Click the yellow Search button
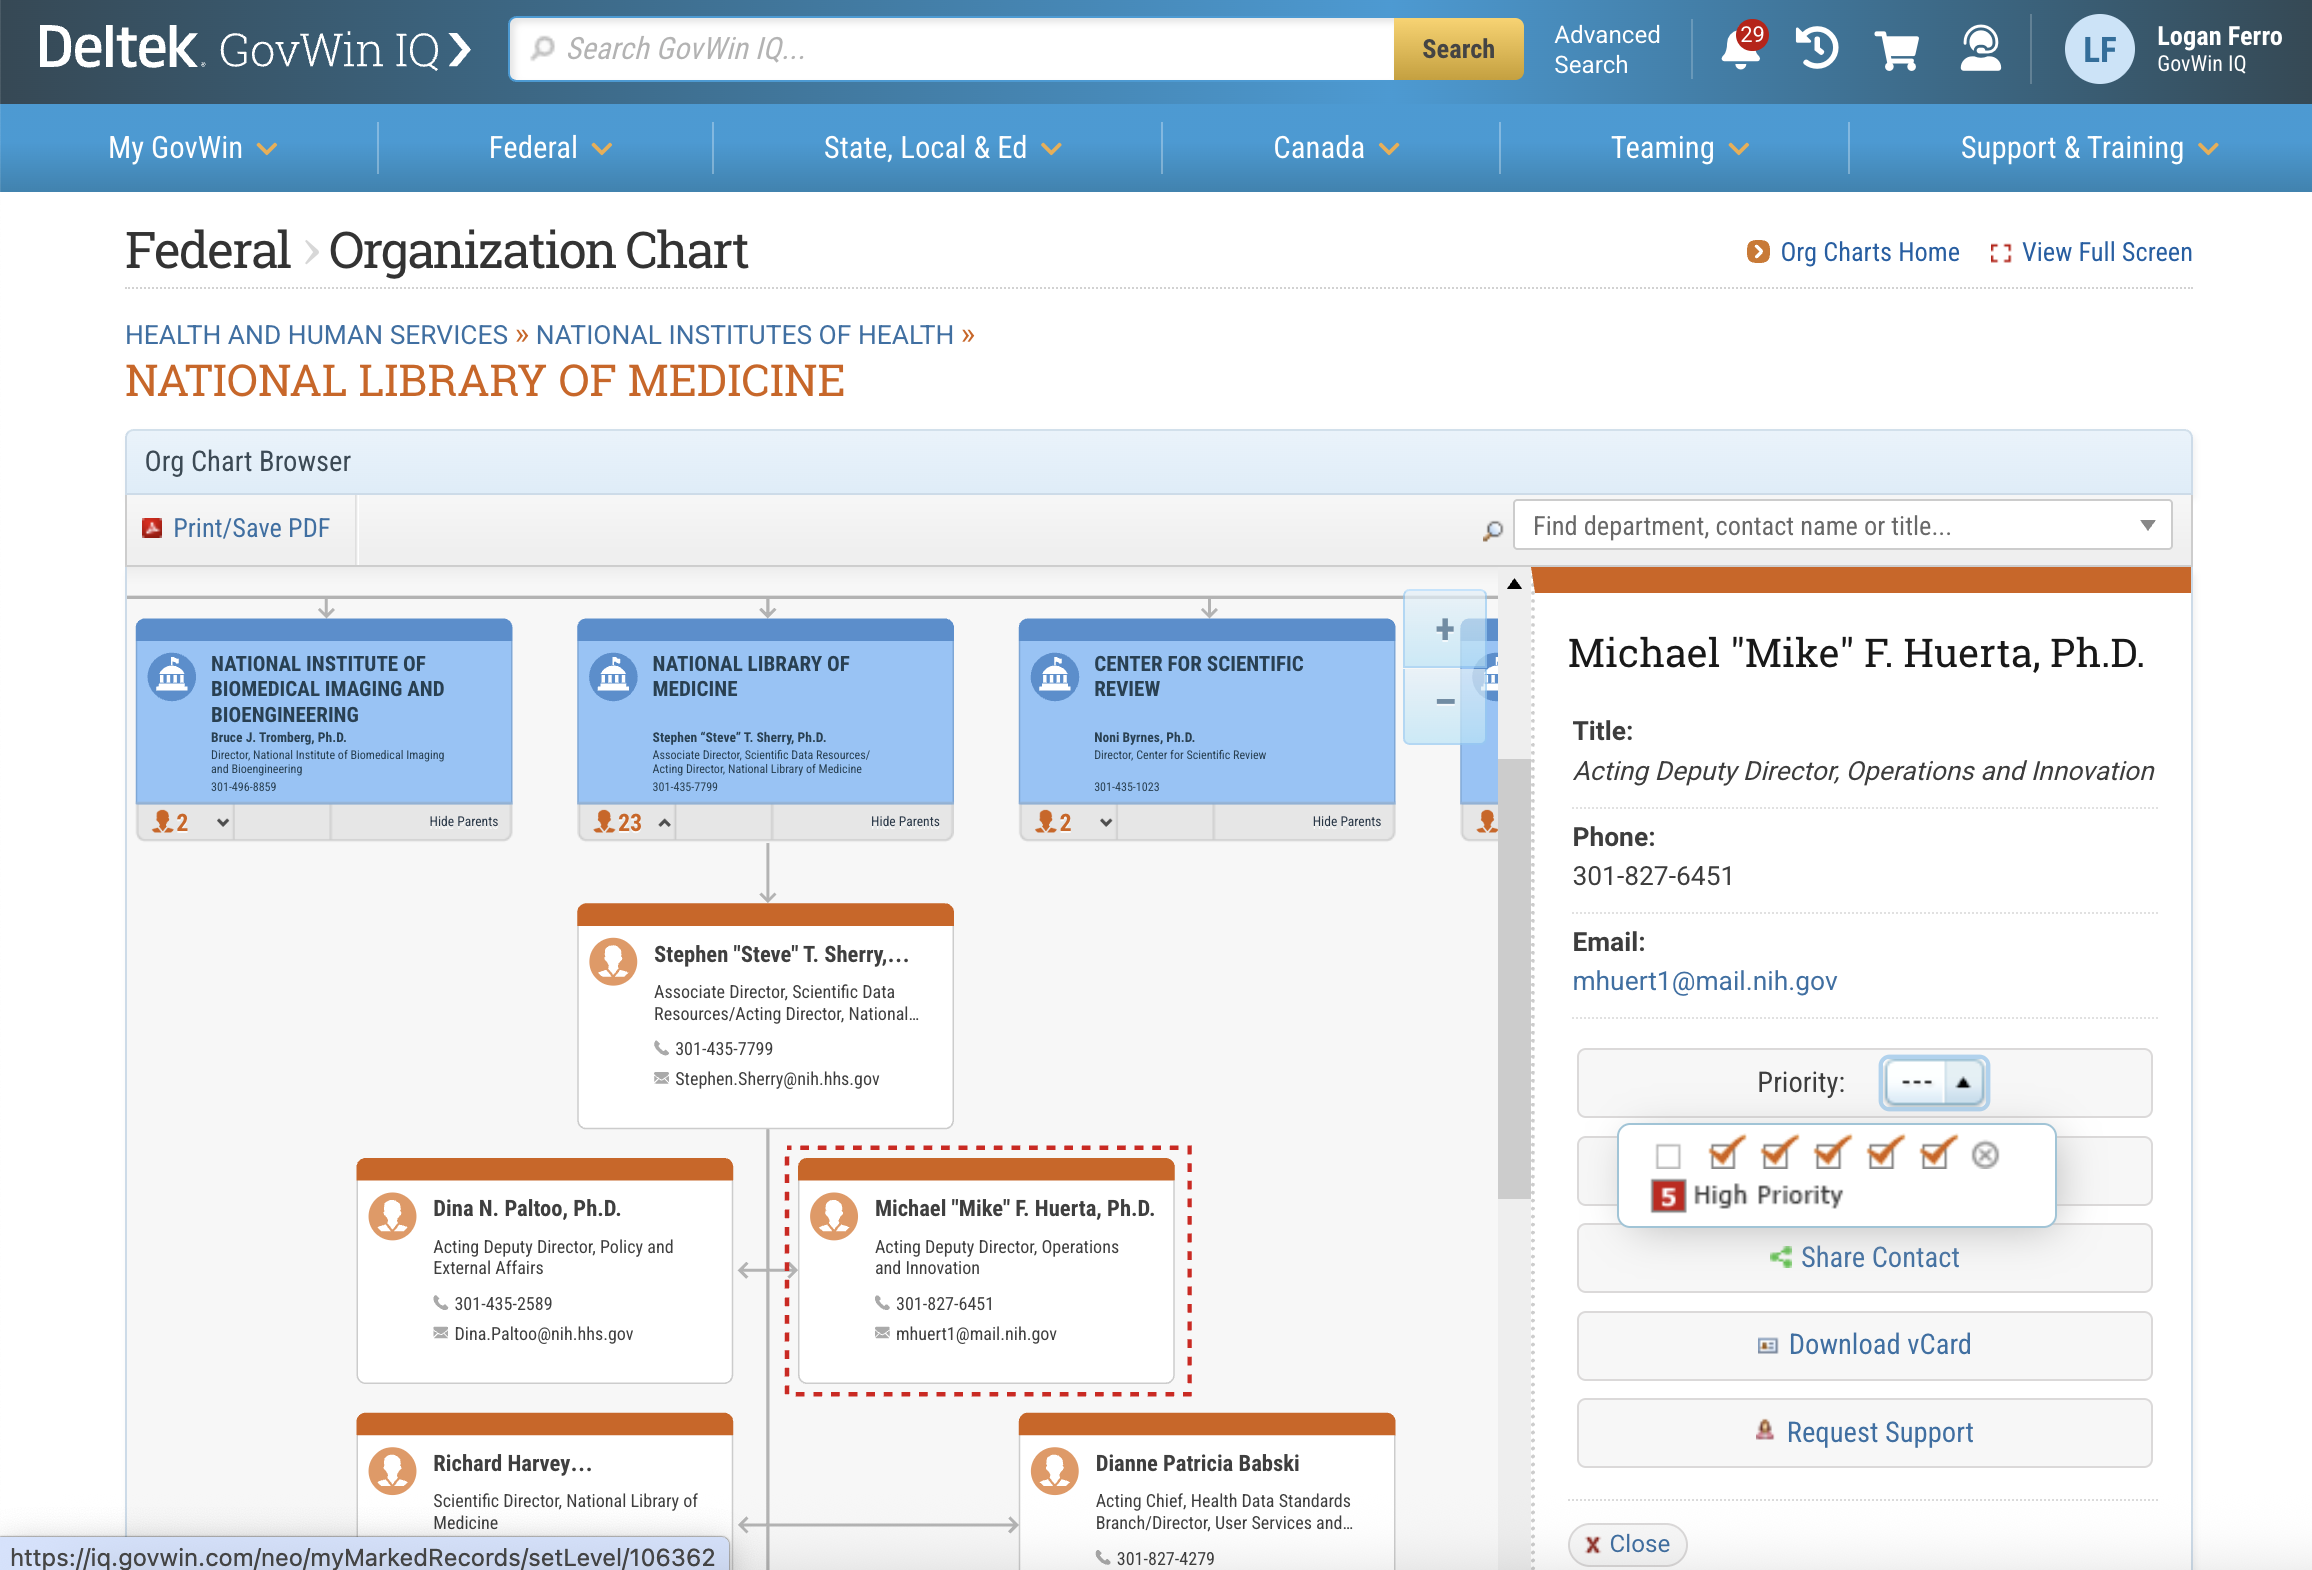Image resolution: width=2312 pixels, height=1570 pixels. coord(1458,49)
